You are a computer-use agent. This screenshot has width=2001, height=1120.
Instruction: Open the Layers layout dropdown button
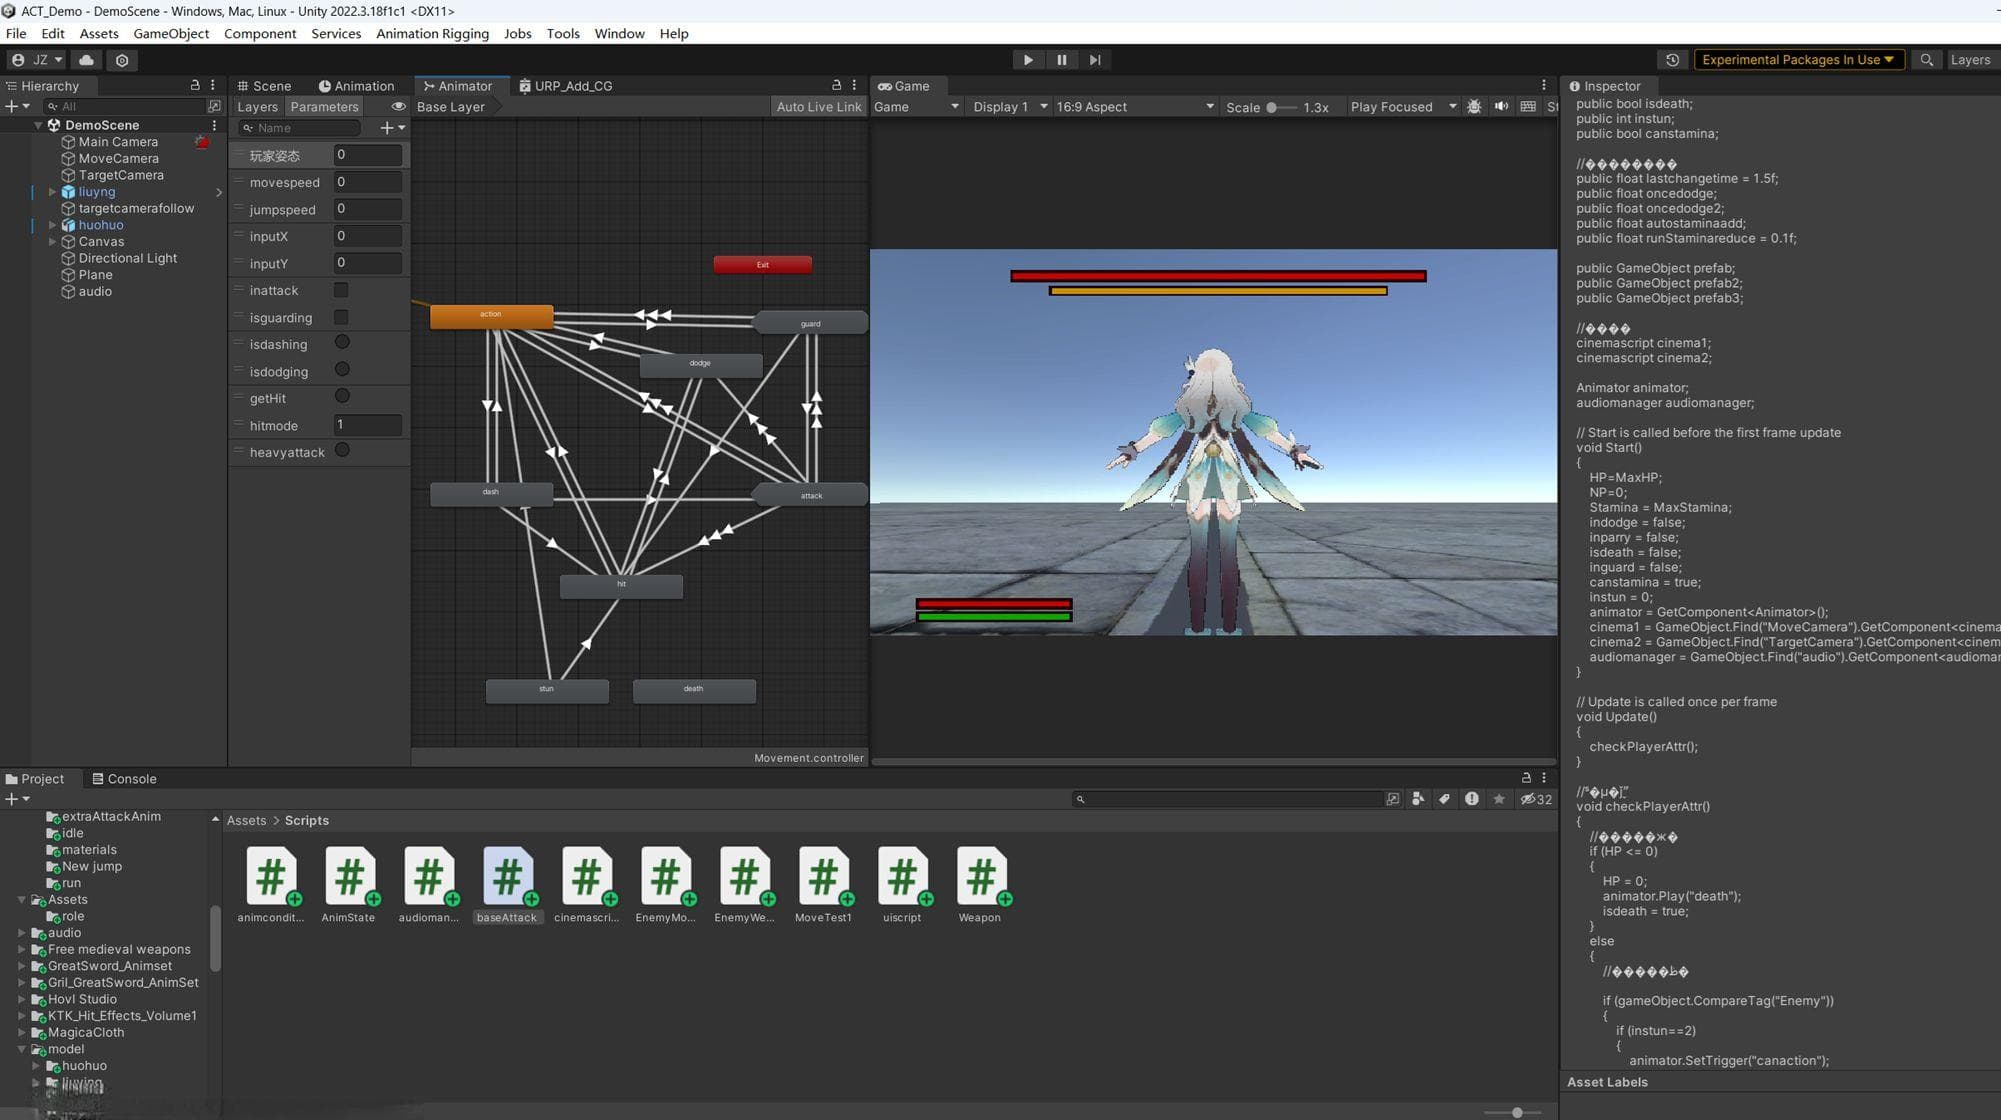(1970, 60)
